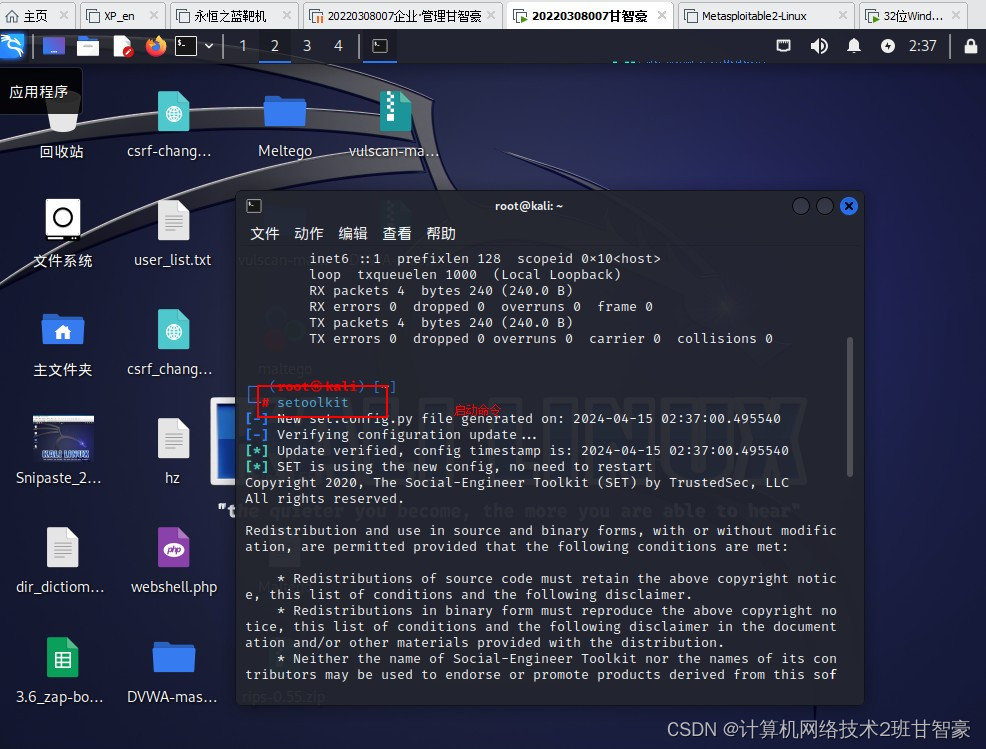Click the terminal window title bar icon

coord(254,206)
